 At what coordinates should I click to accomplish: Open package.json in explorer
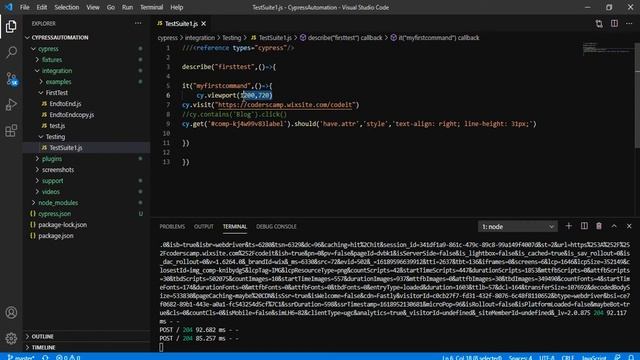point(56,236)
